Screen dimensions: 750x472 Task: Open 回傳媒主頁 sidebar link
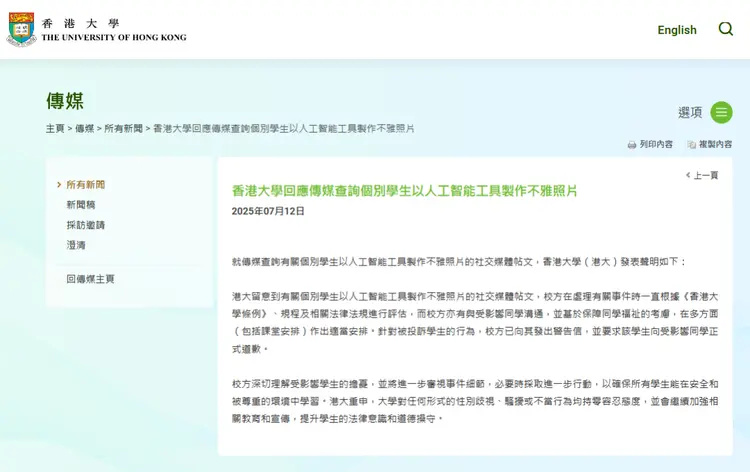(x=90, y=279)
